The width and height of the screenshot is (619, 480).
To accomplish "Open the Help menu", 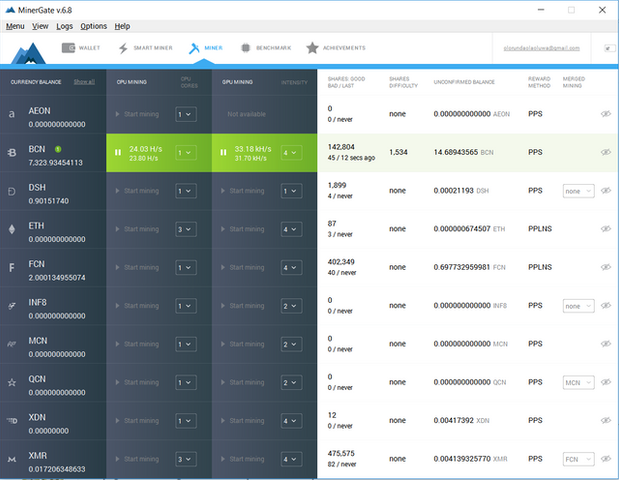I will tap(122, 26).
